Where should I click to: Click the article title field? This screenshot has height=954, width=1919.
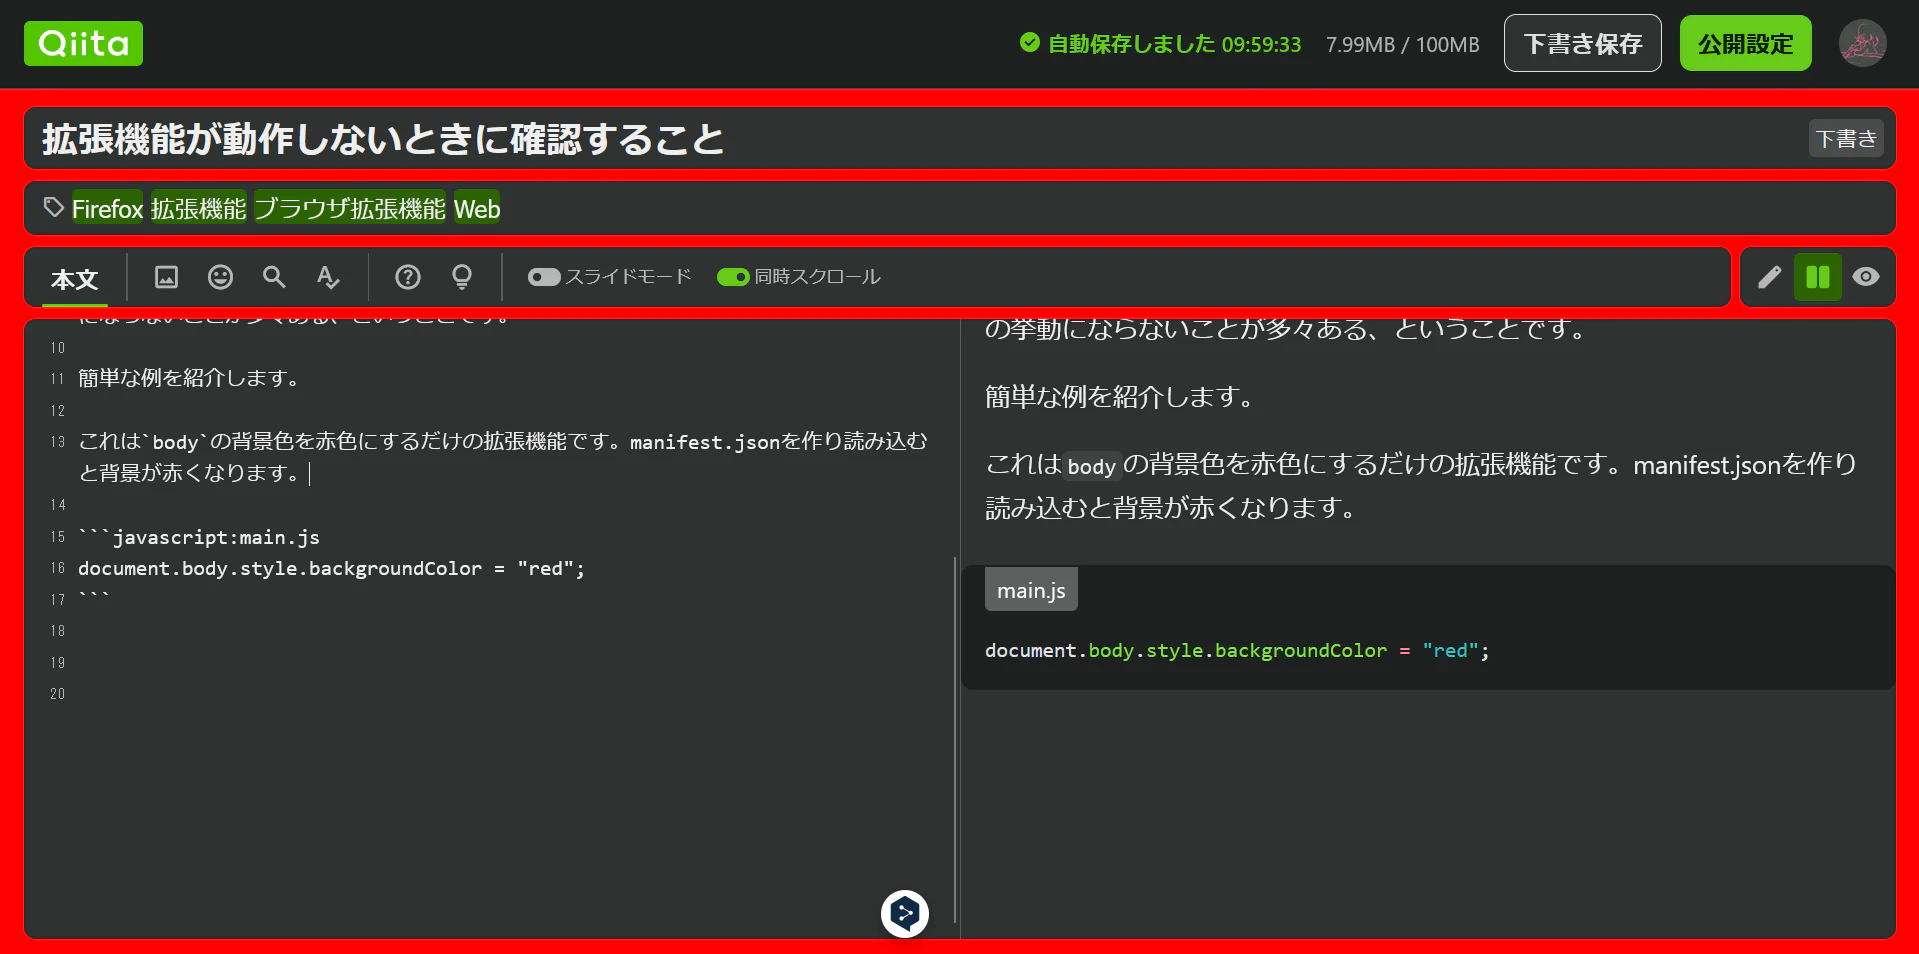(x=960, y=139)
